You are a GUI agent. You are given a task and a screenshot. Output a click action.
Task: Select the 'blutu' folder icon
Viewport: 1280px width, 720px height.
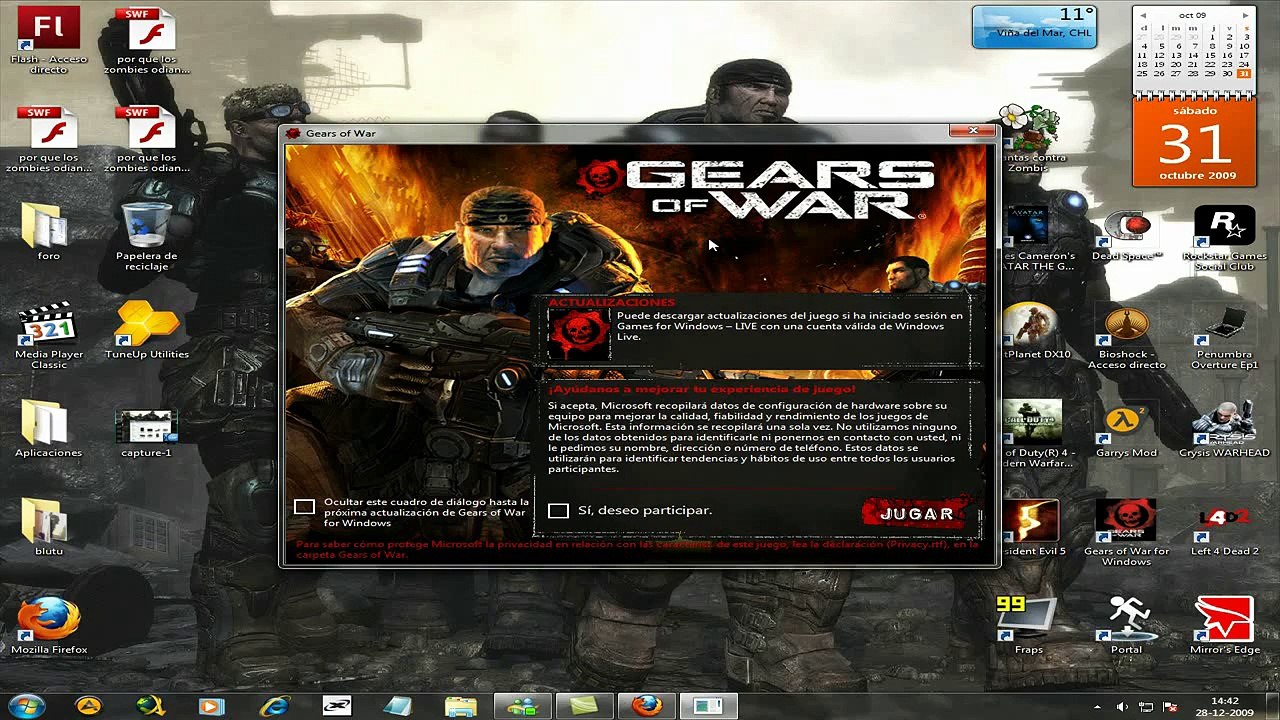point(49,527)
